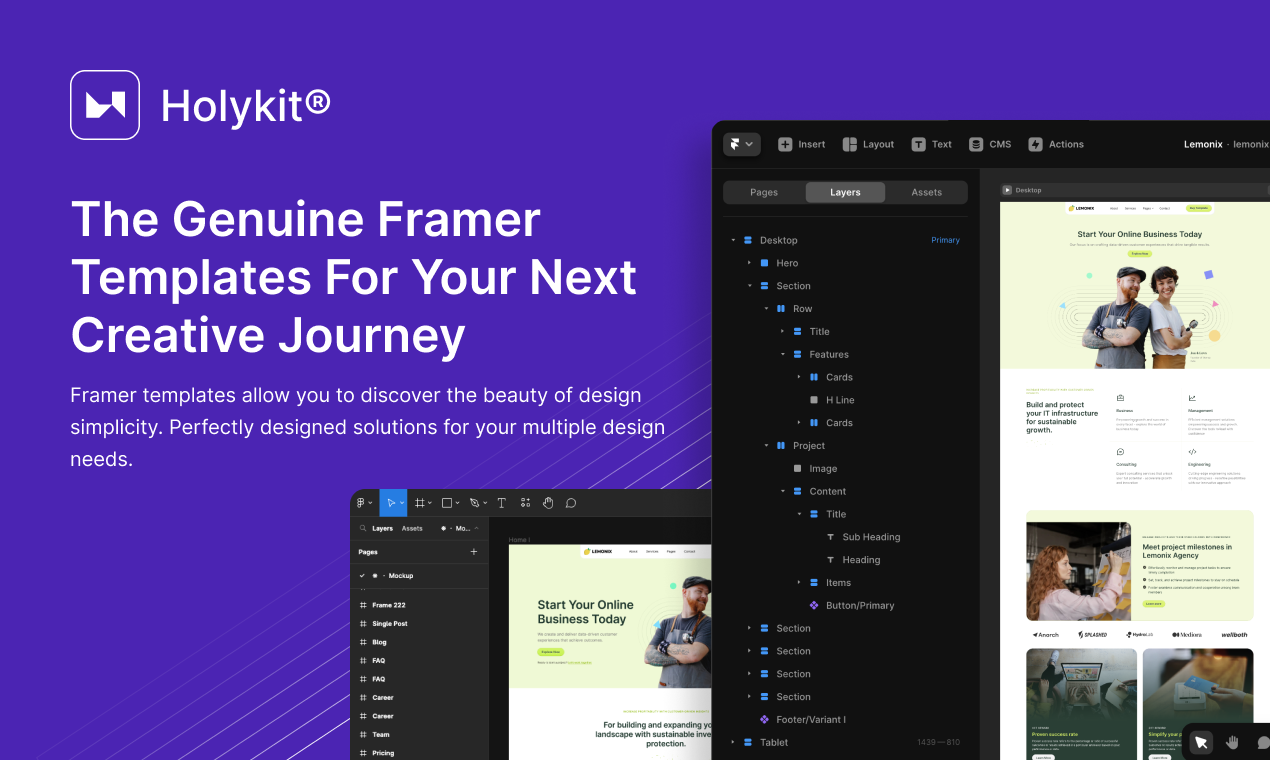Collapse the Features layer

coord(782,354)
